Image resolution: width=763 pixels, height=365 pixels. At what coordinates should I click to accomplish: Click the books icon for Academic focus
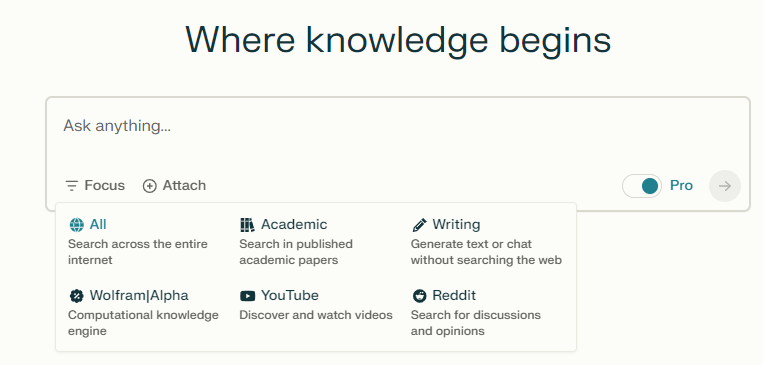(248, 225)
